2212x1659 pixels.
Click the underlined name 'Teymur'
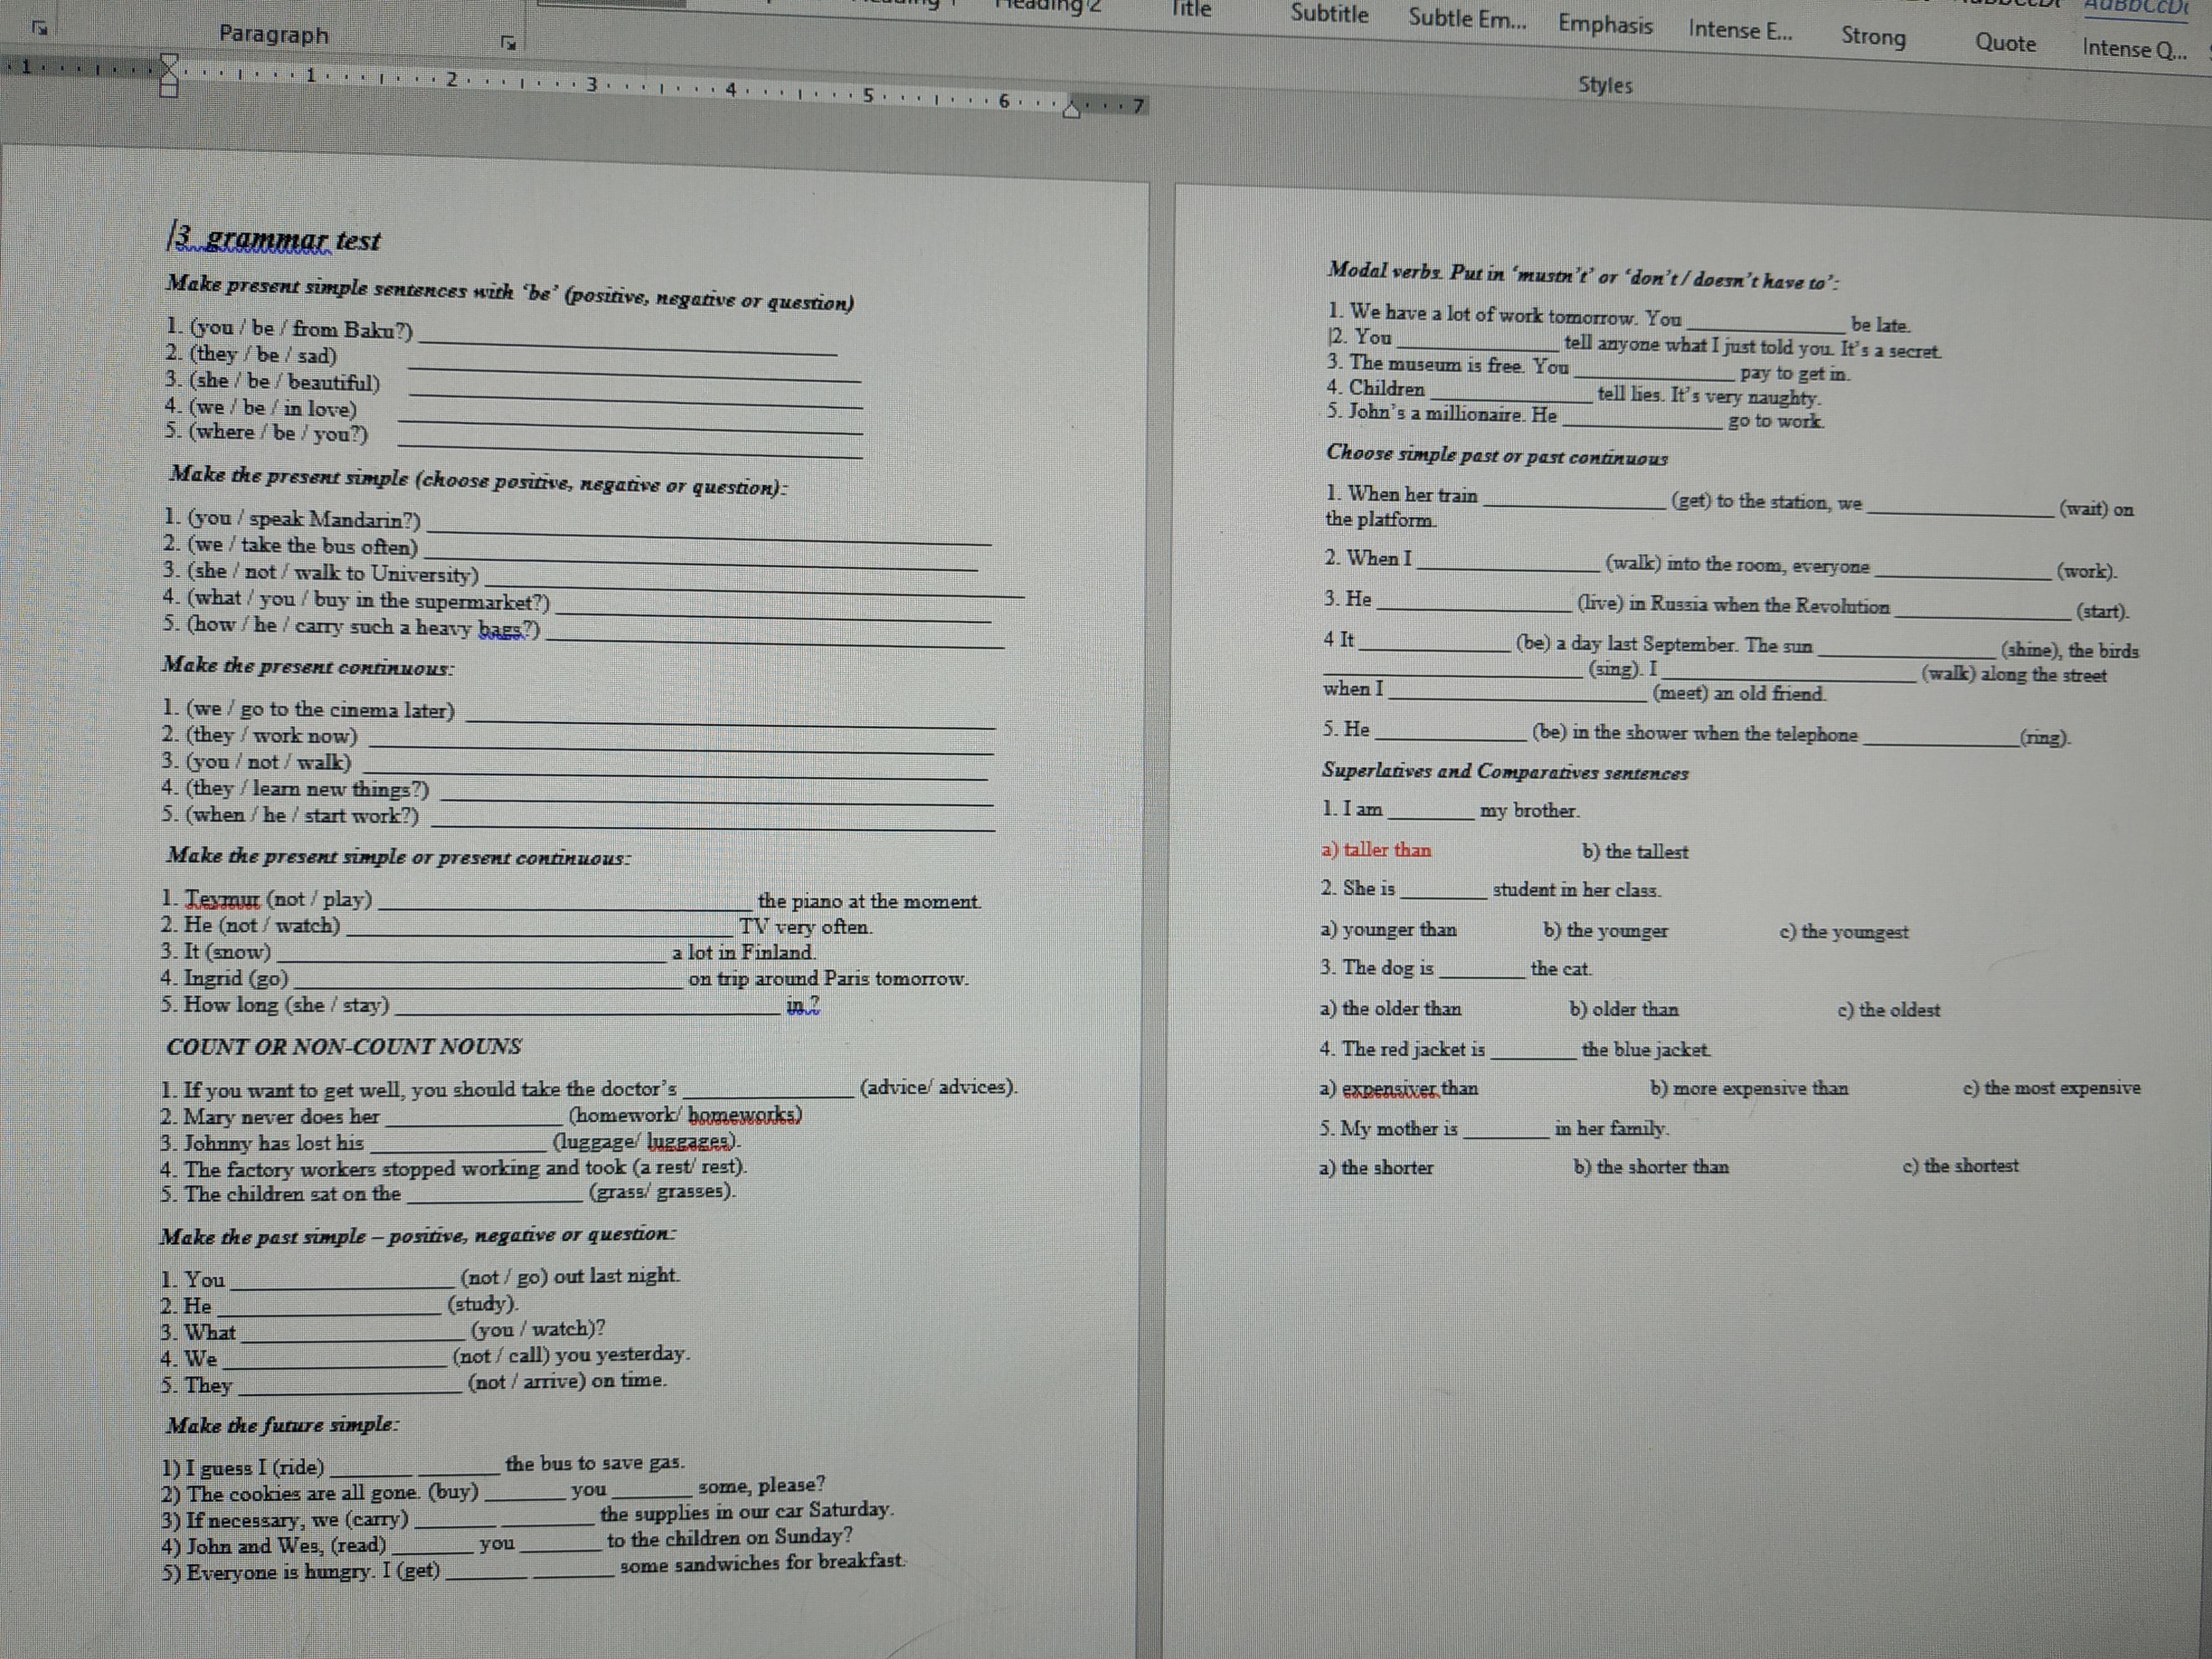pos(223,898)
